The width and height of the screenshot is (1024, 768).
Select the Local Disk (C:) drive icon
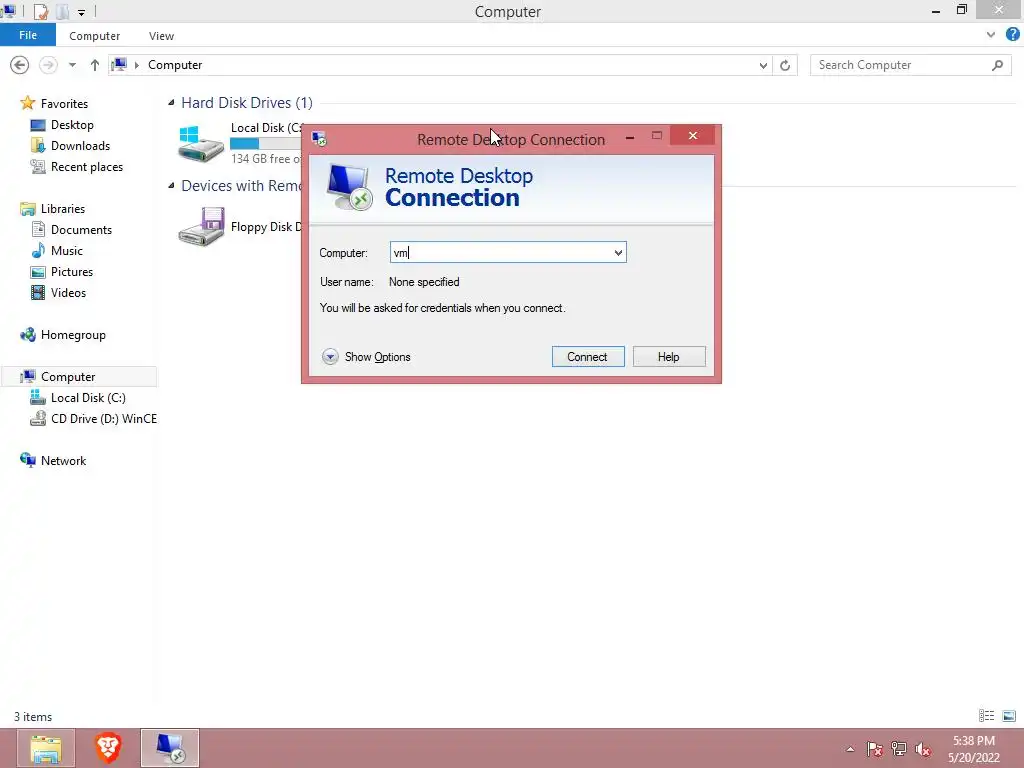[201, 143]
